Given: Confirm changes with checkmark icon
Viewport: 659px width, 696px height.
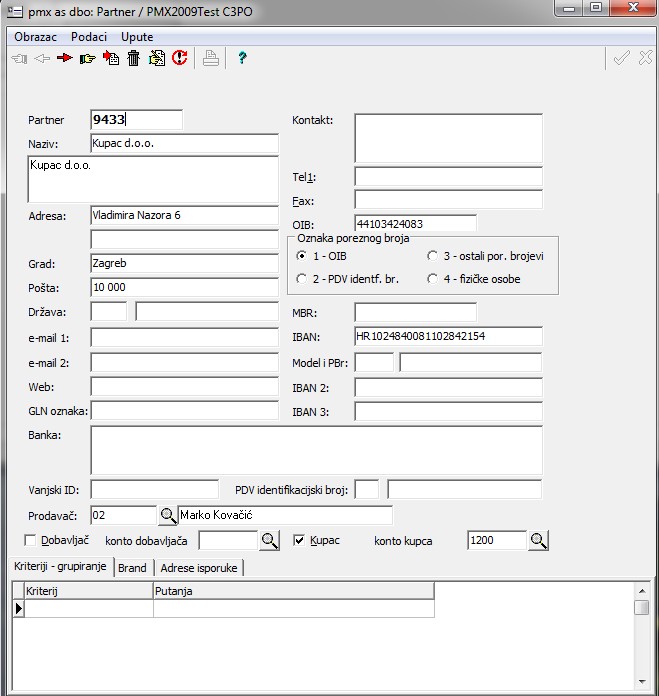Looking at the screenshot, I should pos(621,58).
